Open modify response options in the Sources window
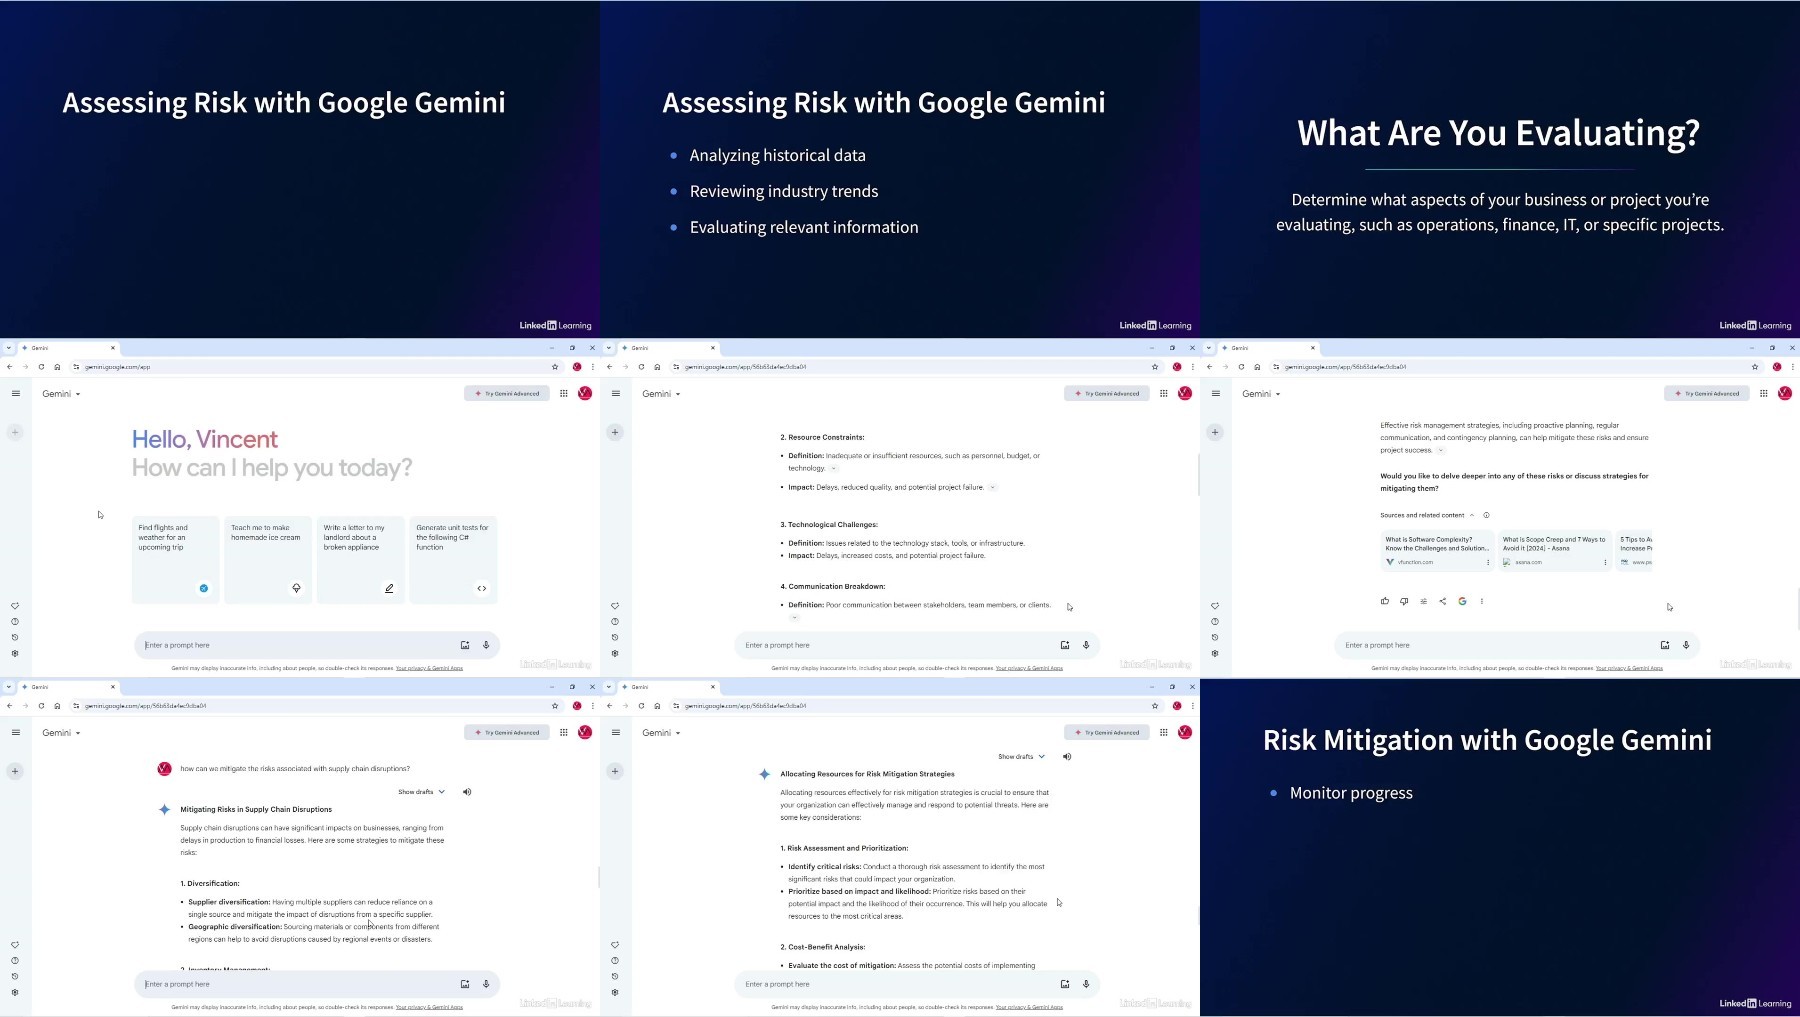 click(1423, 601)
